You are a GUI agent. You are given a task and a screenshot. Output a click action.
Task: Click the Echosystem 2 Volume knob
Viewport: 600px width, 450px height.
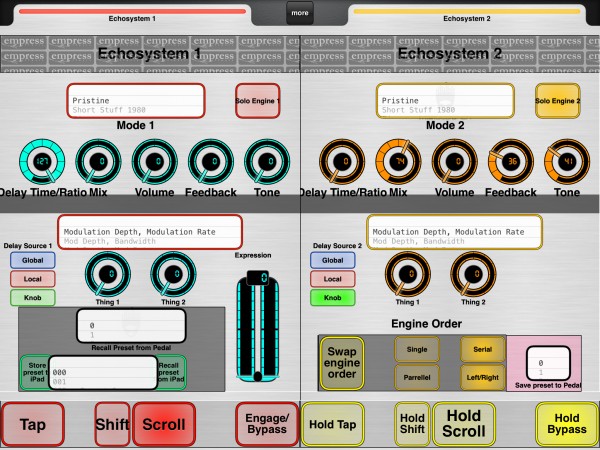(x=455, y=161)
